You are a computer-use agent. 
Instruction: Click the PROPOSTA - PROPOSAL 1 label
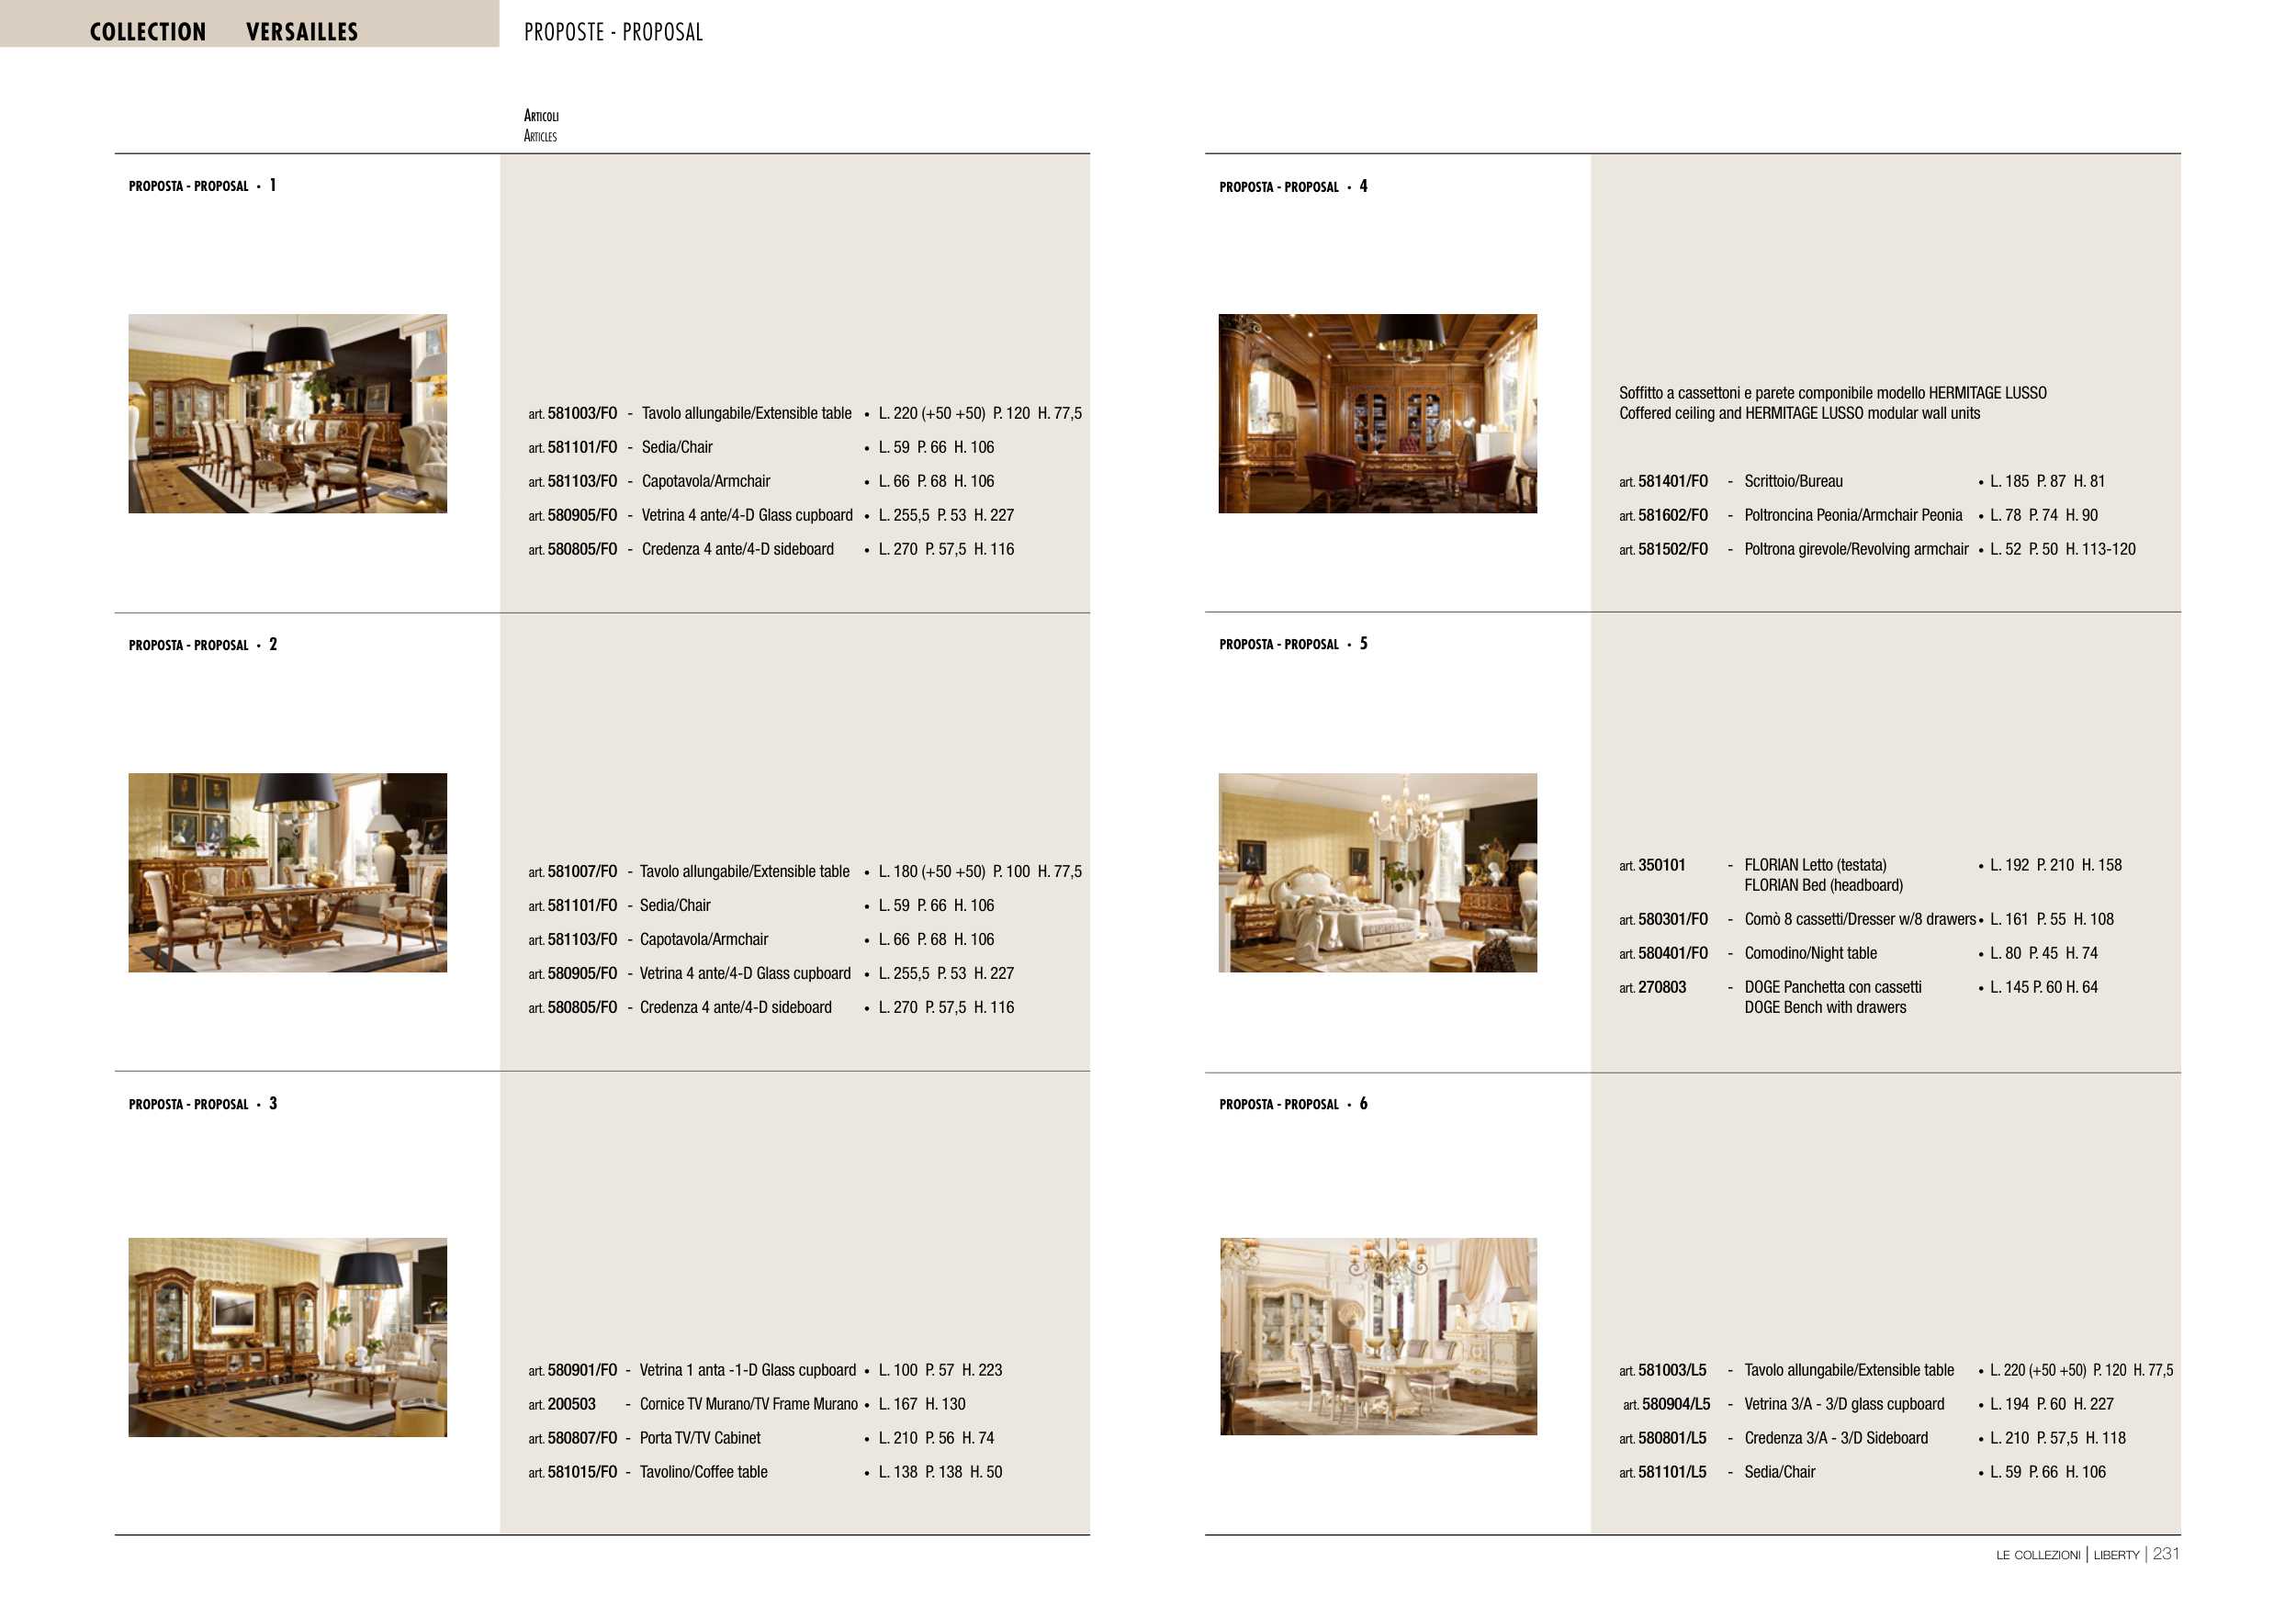[x=202, y=186]
